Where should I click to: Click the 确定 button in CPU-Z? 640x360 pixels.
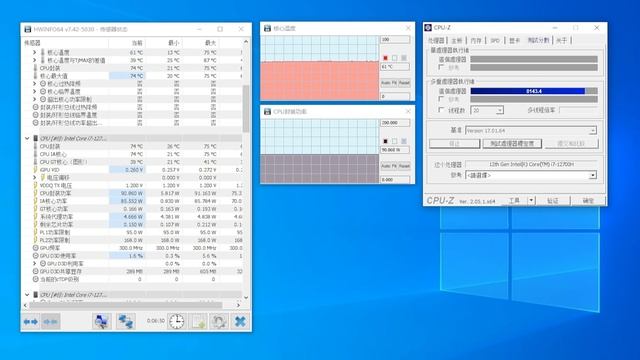[x=588, y=200]
